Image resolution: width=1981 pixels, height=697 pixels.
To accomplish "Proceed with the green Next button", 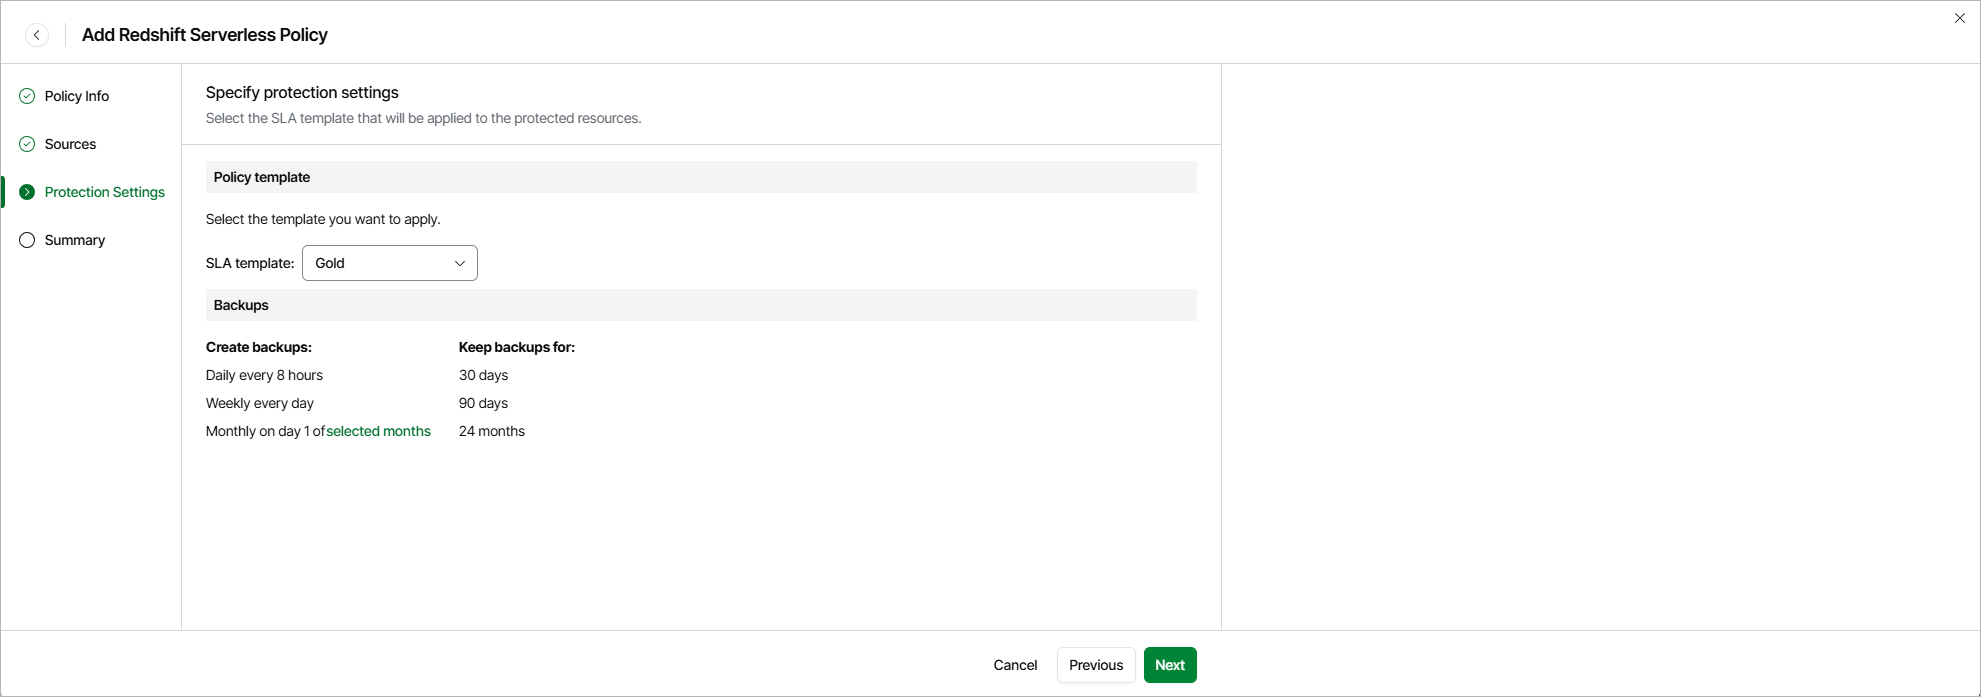I will (x=1170, y=665).
